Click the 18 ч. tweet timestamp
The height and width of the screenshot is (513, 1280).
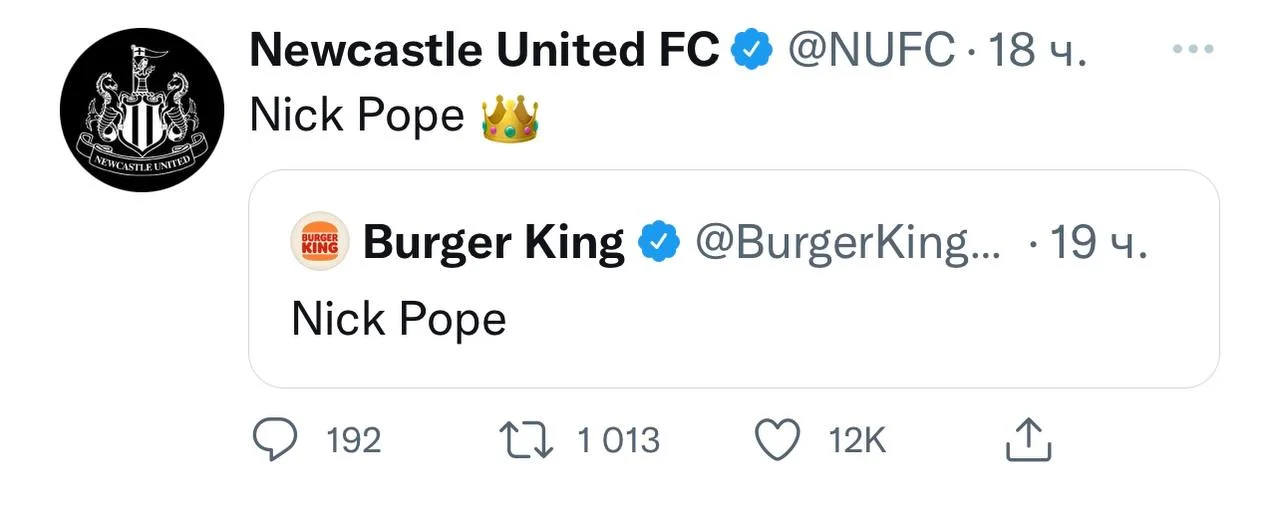1036,49
